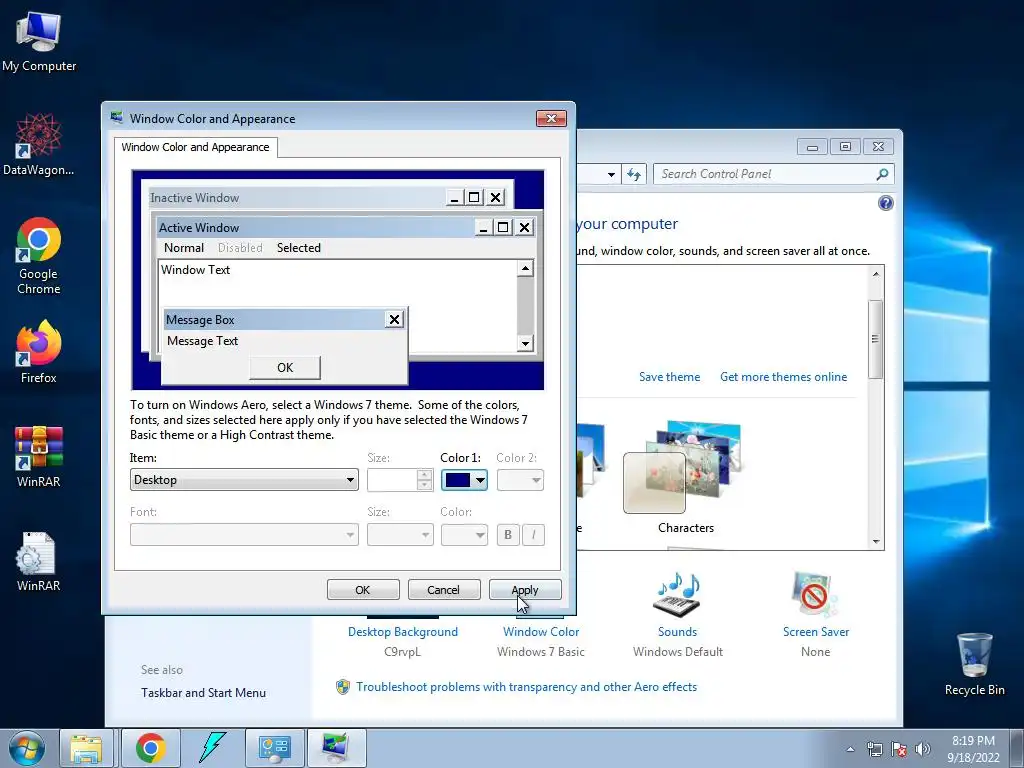Open the address bar history dropdown arrow
This screenshot has width=1024, height=768.
click(x=611, y=174)
